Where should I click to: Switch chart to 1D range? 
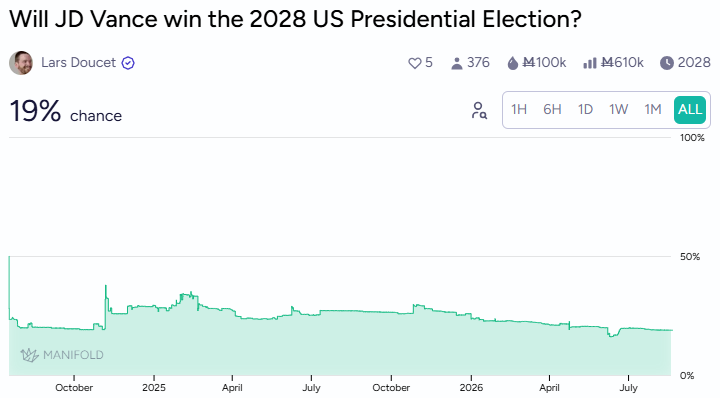pyautogui.click(x=585, y=110)
